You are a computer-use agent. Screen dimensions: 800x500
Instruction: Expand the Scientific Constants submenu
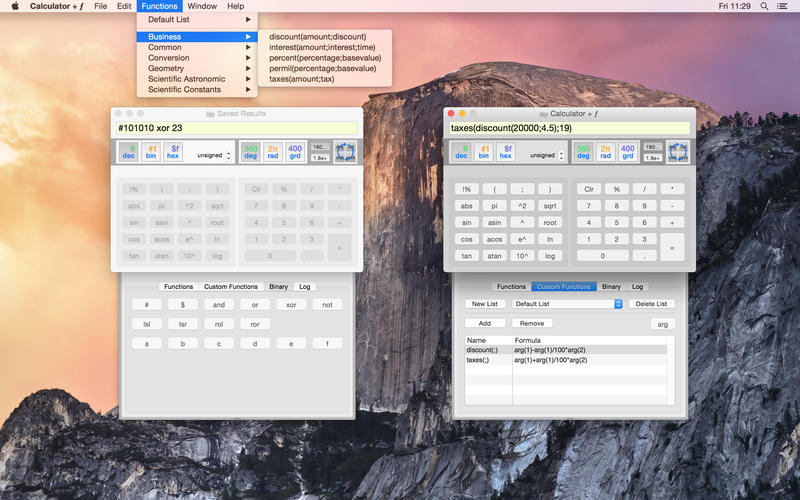pos(197,89)
